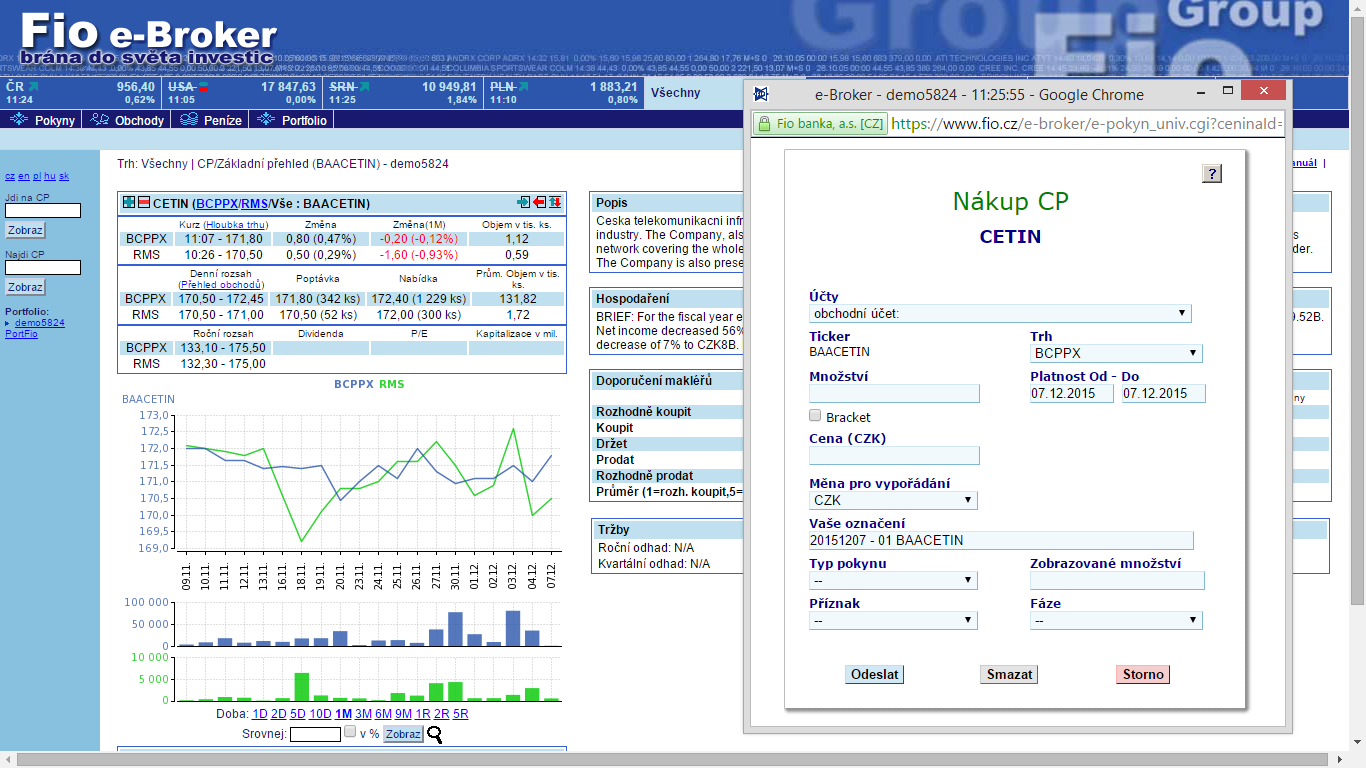This screenshot has width=1366, height=768.
Task: Click the red arrow sell icon in CETIN header
Action: 540,203
